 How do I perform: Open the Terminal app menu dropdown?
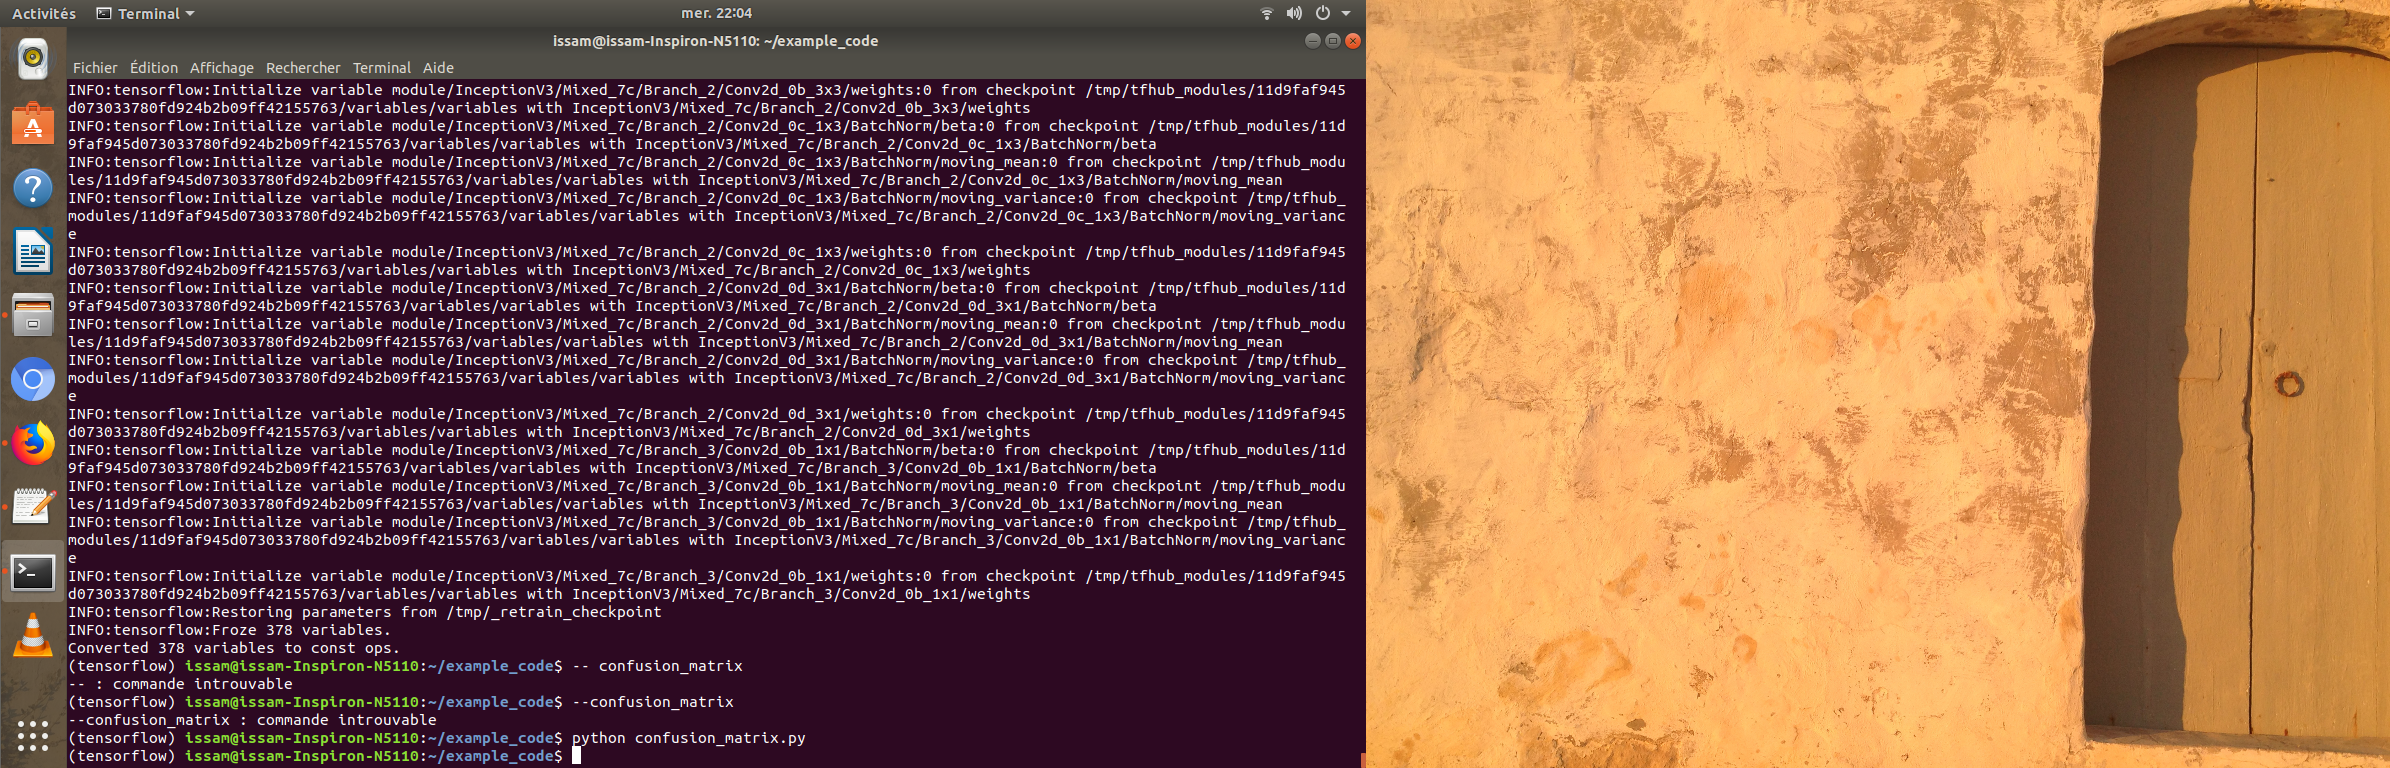[145, 13]
